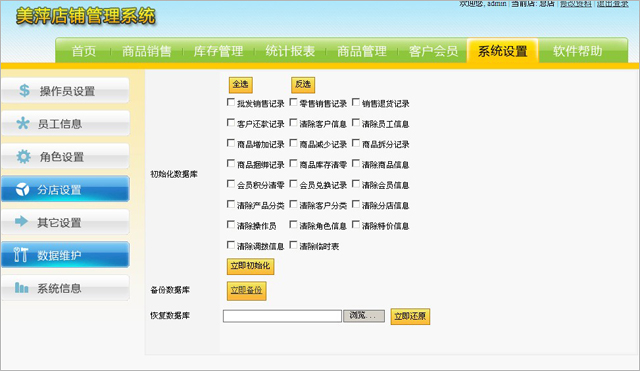Enable the 商品库存清零 checkbox
The width and height of the screenshot is (640, 371).
click(x=293, y=163)
